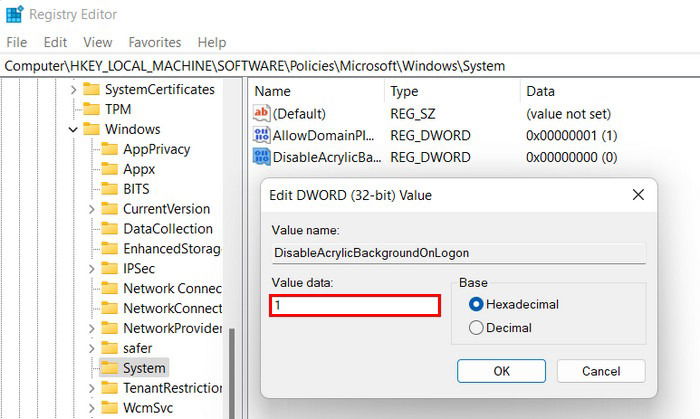Click the System folder icon
The height and width of the screenshot is (419, 700).
(109, 368)
